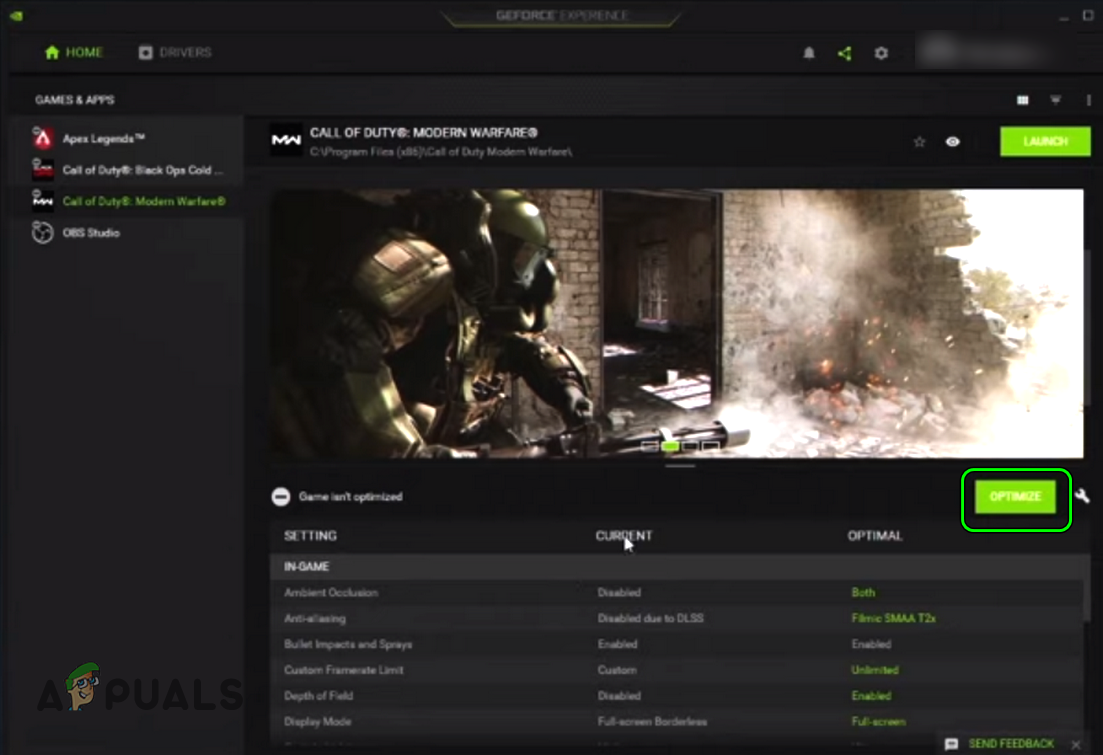This screenshot has height=755, width=1103.
Task: Click the OPTIMAL column header
Action: (874, 535)
